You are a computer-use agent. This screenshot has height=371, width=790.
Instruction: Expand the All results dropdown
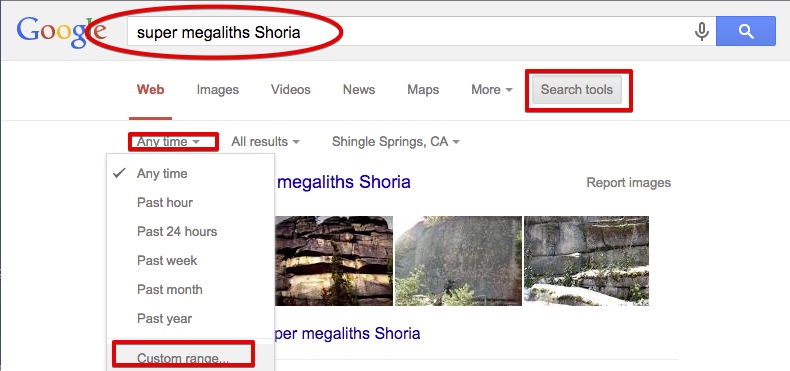pos(265,142)
